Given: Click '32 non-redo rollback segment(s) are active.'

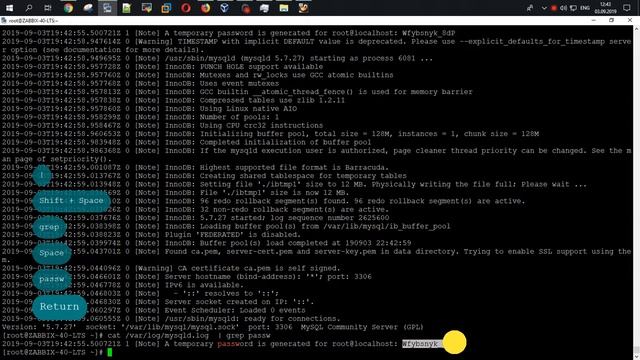Looking at the screenshot, I should click(294, 209).
